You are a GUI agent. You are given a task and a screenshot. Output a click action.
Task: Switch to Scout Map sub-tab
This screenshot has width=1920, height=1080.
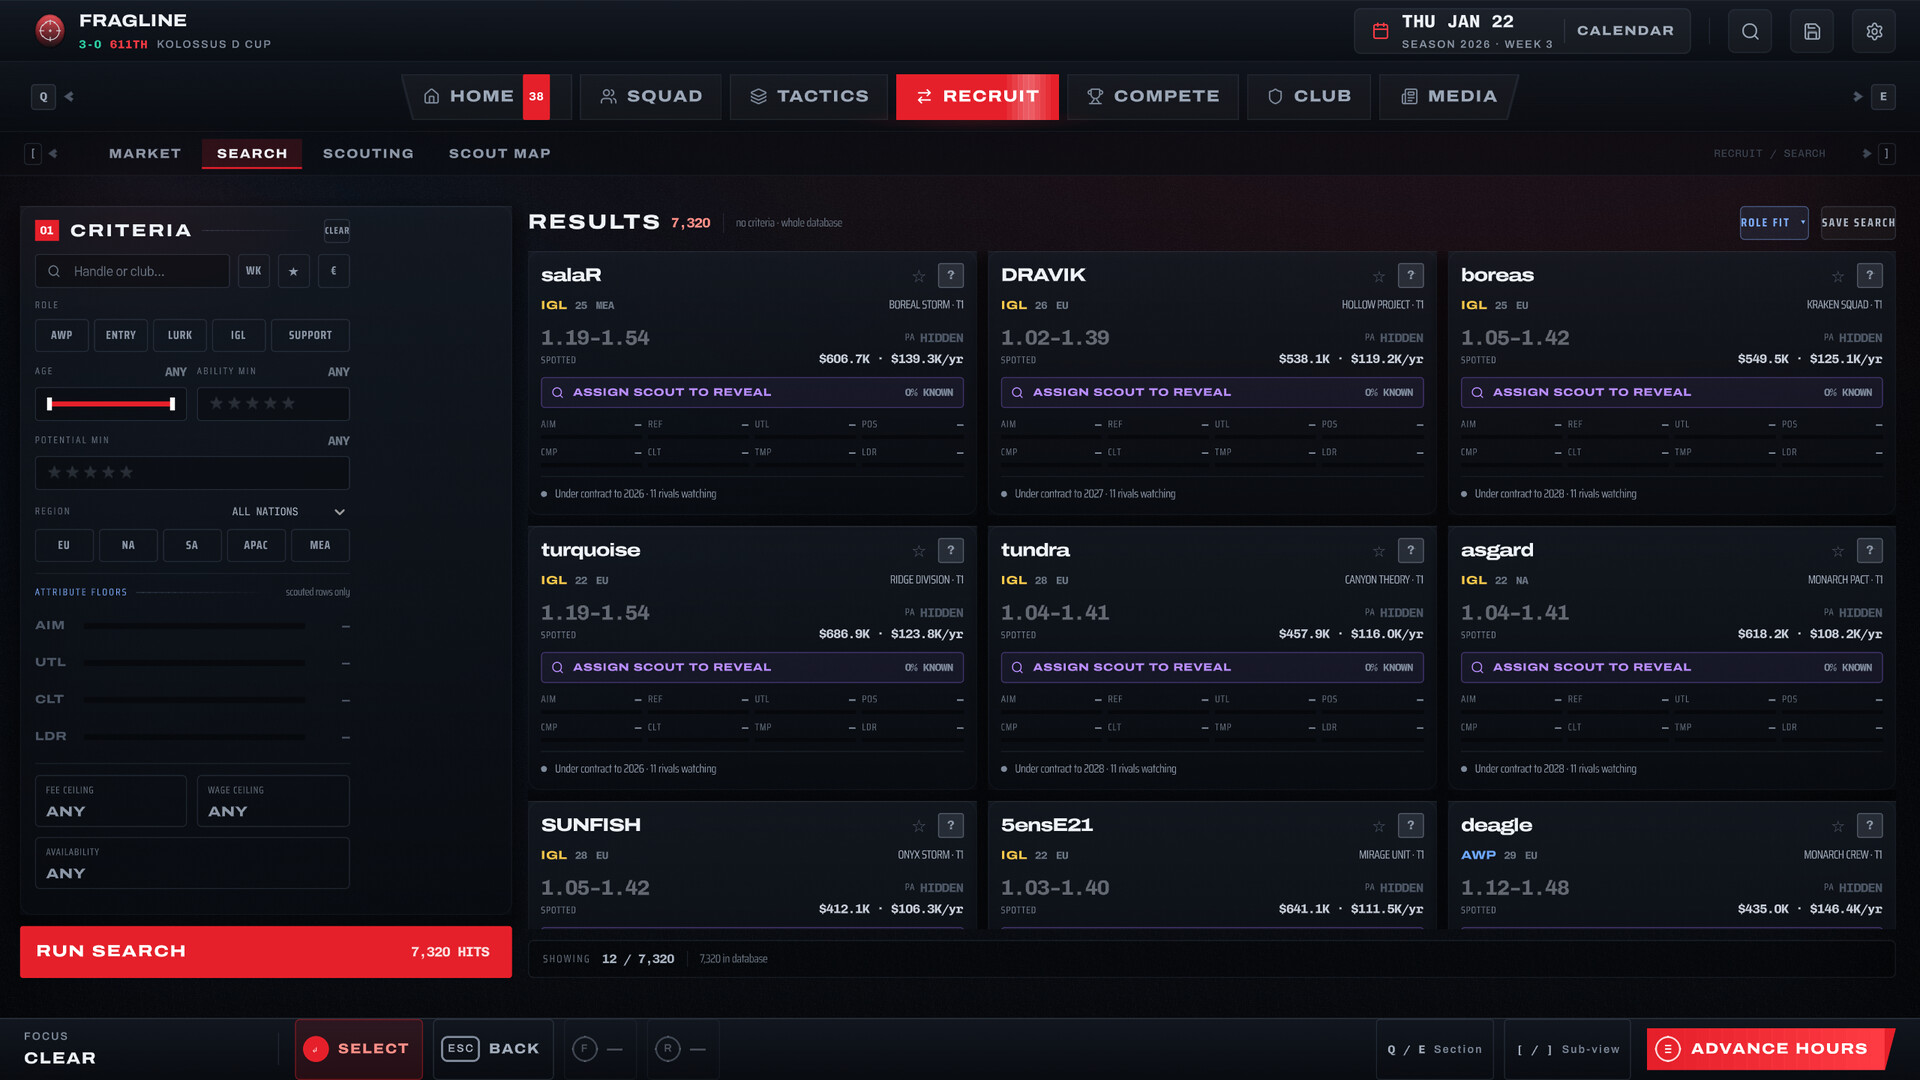point(500,153)
